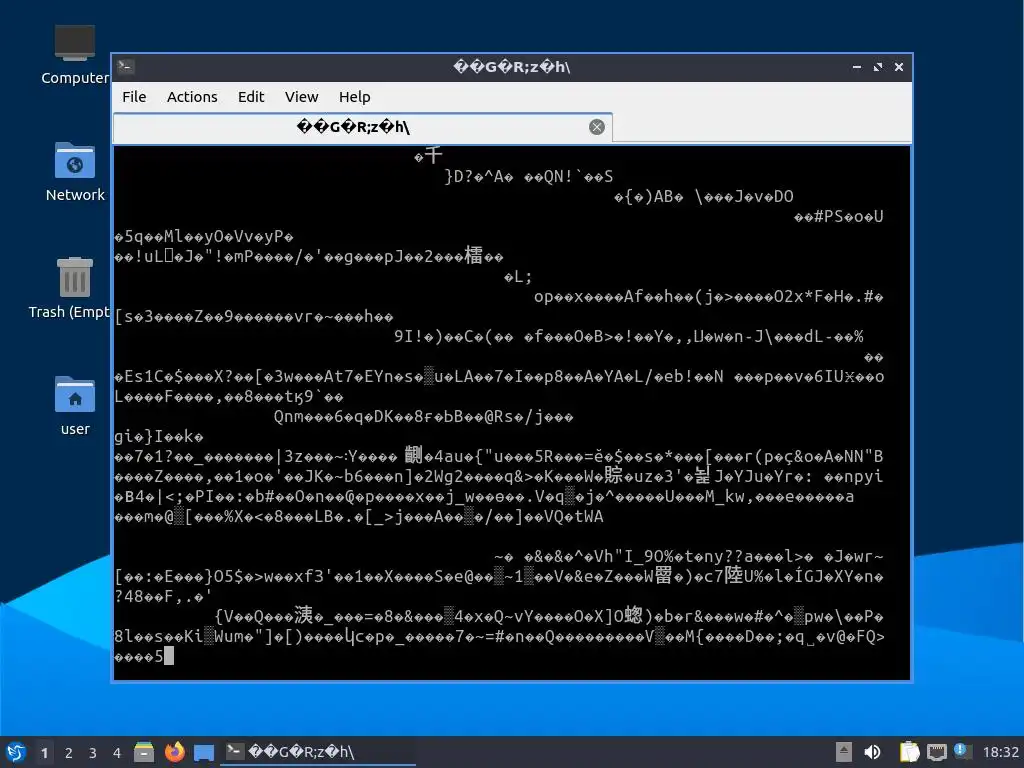Open the View menu
1024x768 pixels.
(301, 97)
